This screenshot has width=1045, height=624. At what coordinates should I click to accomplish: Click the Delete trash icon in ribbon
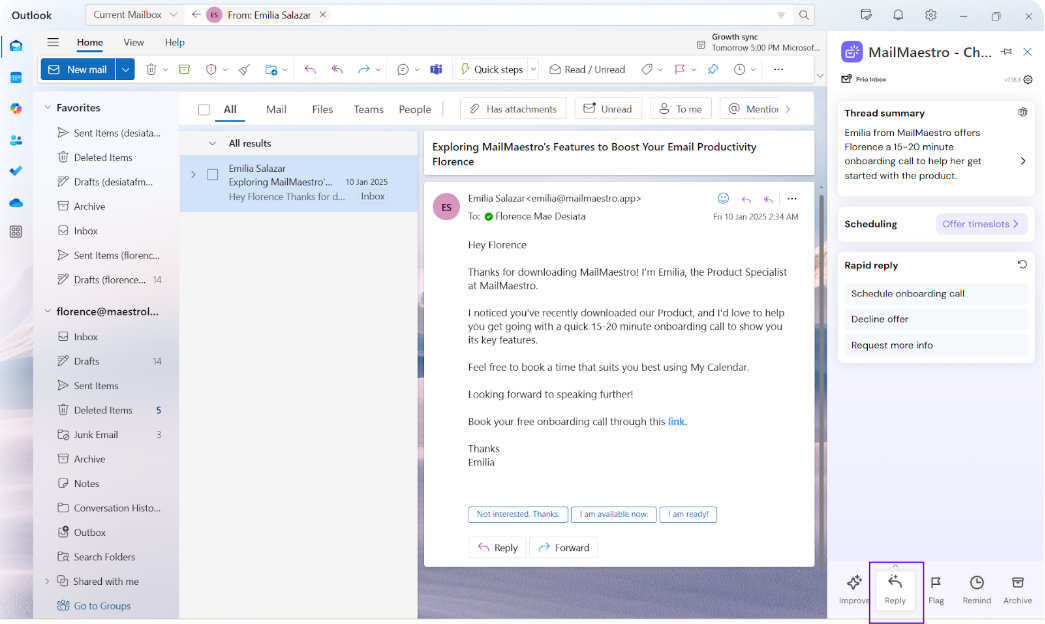pyautogui.click(x=151, y=69)
